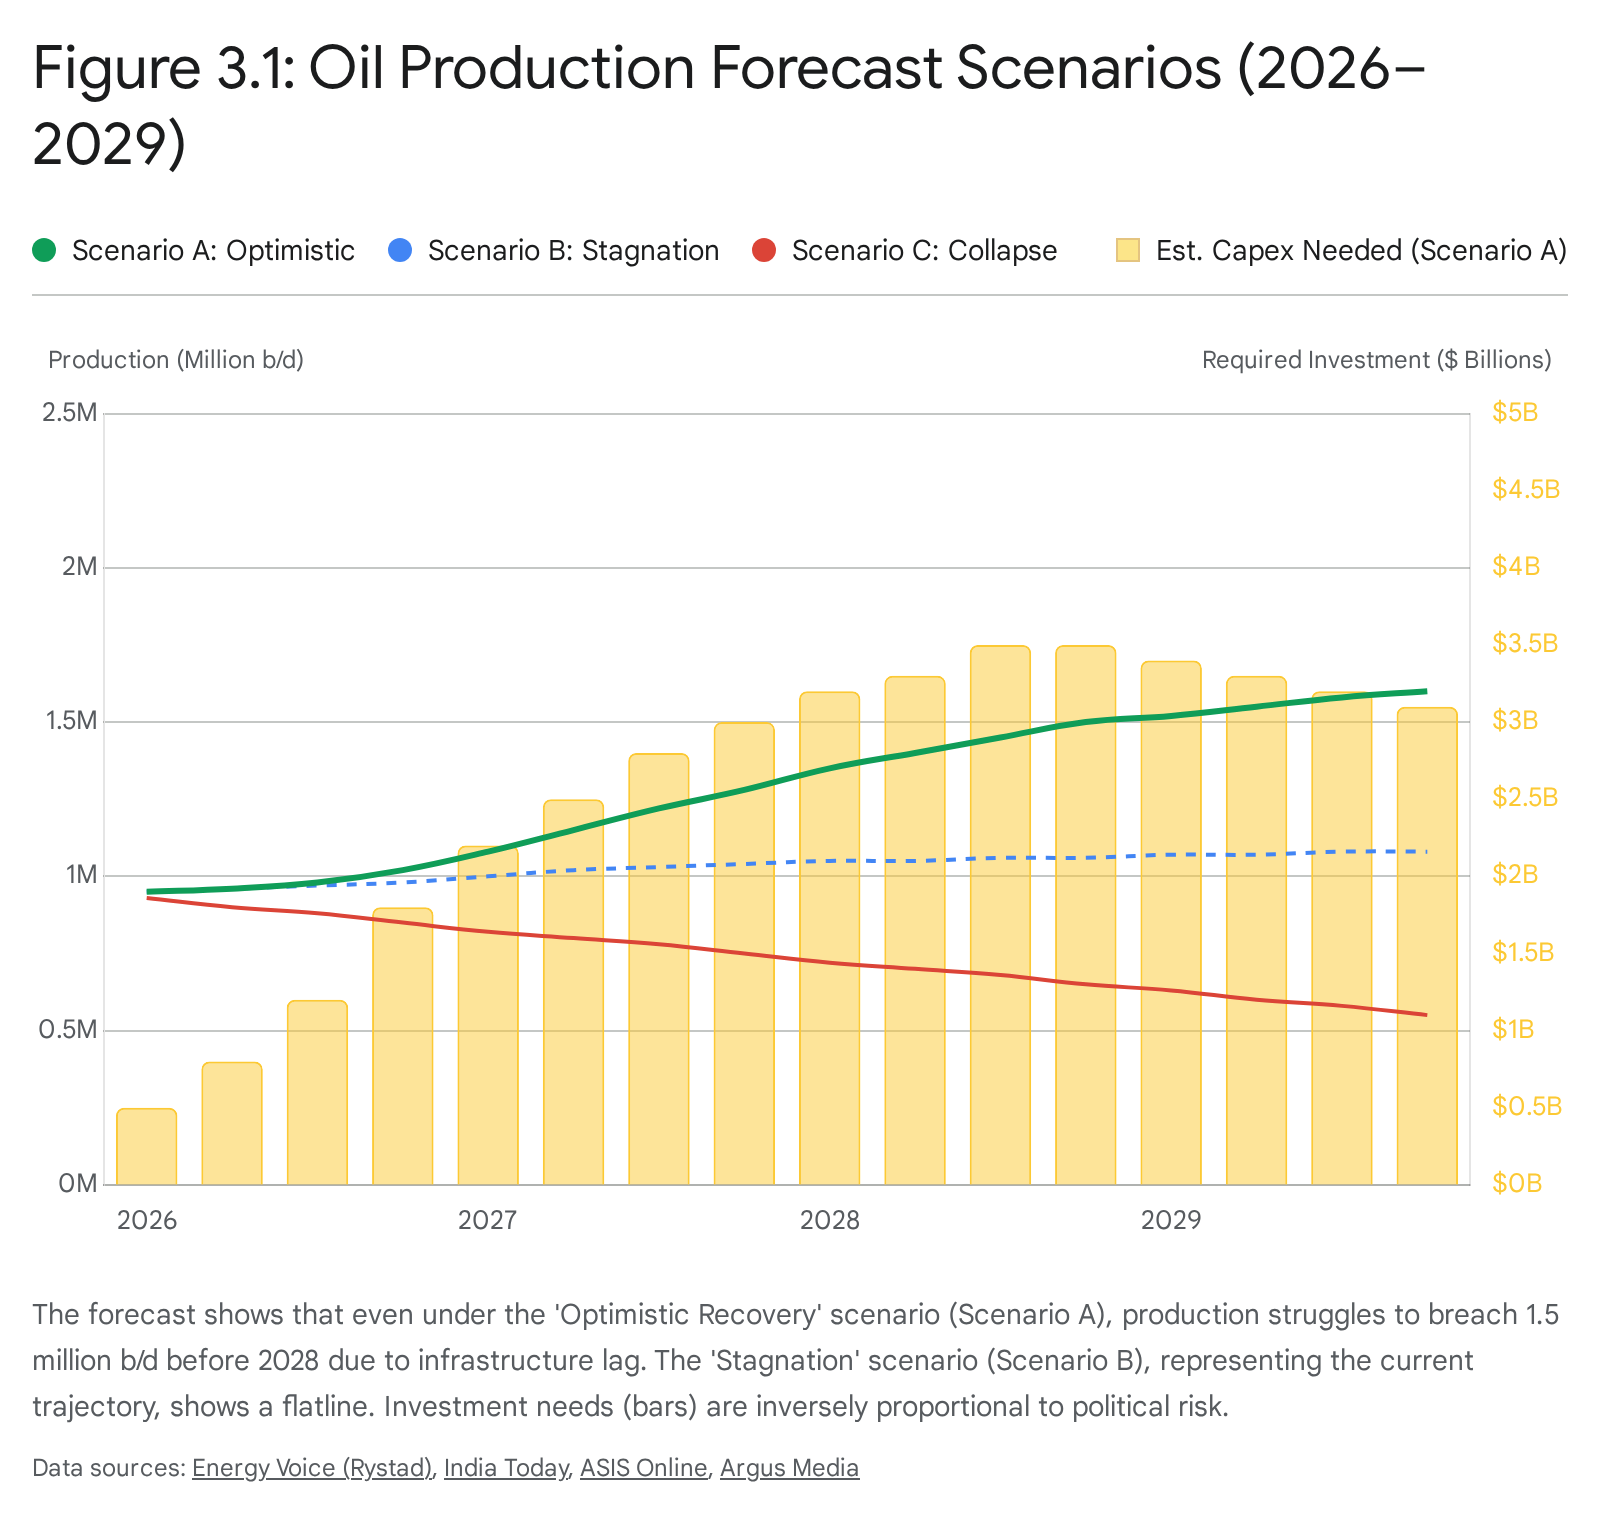Toggle the Scenario A: Optimistic legend label
Image resolution: width=1600 pixels, height=1516 pixels.
coord(213,250)
